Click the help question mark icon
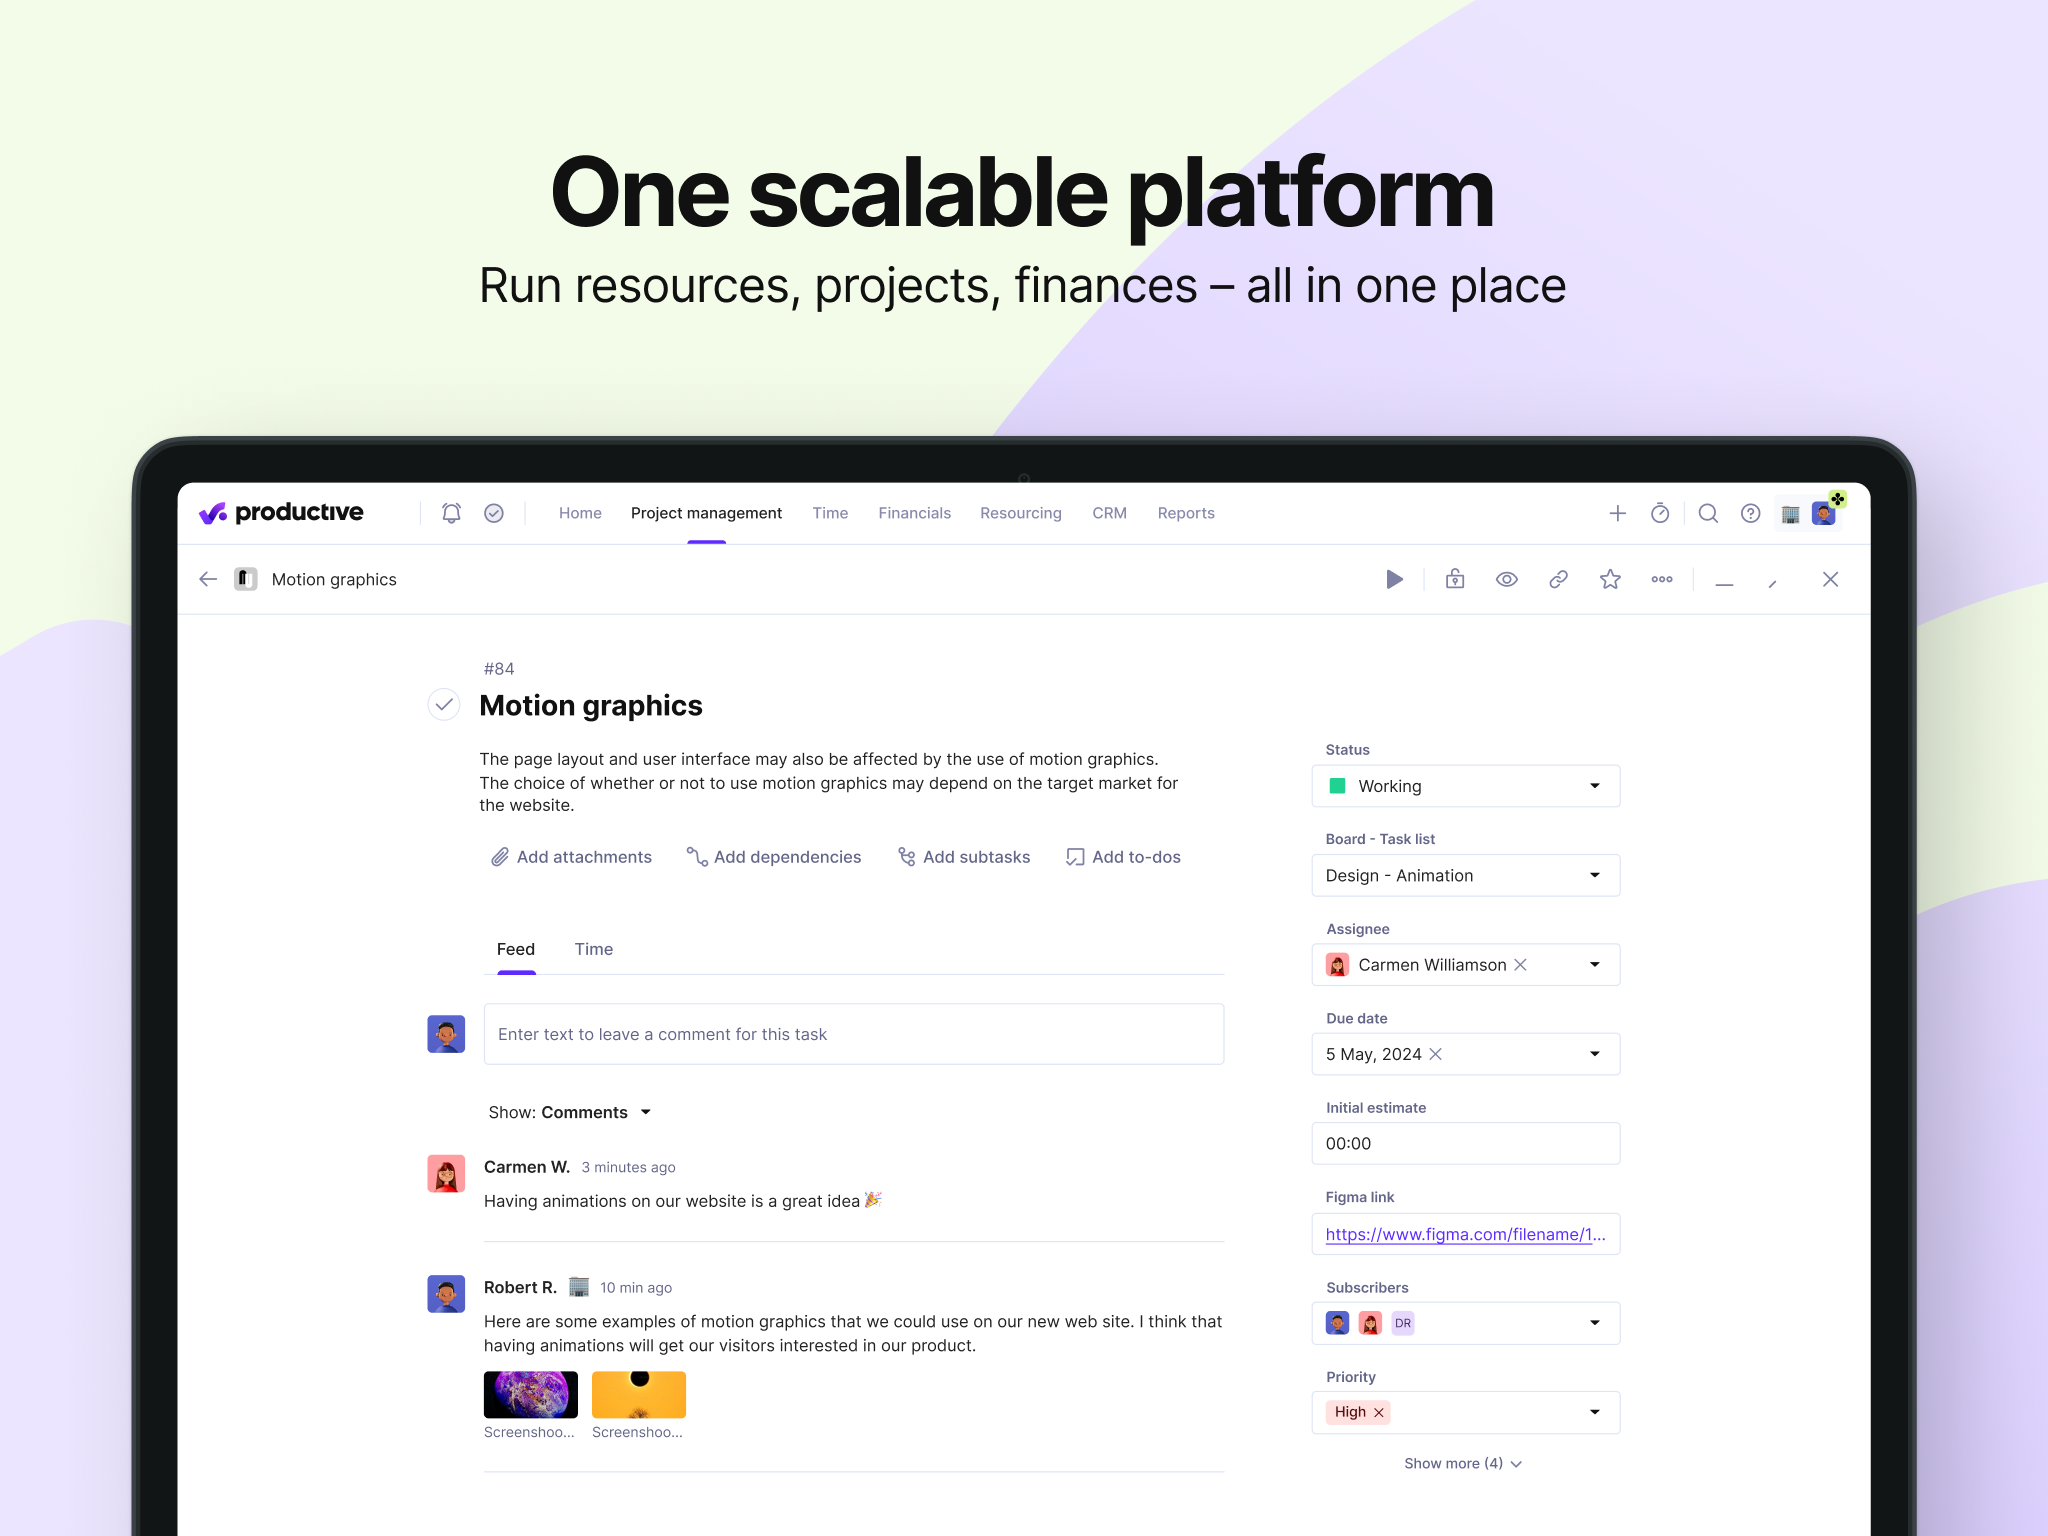This screenshot has height=1536, width=2048. [1750, 513]
